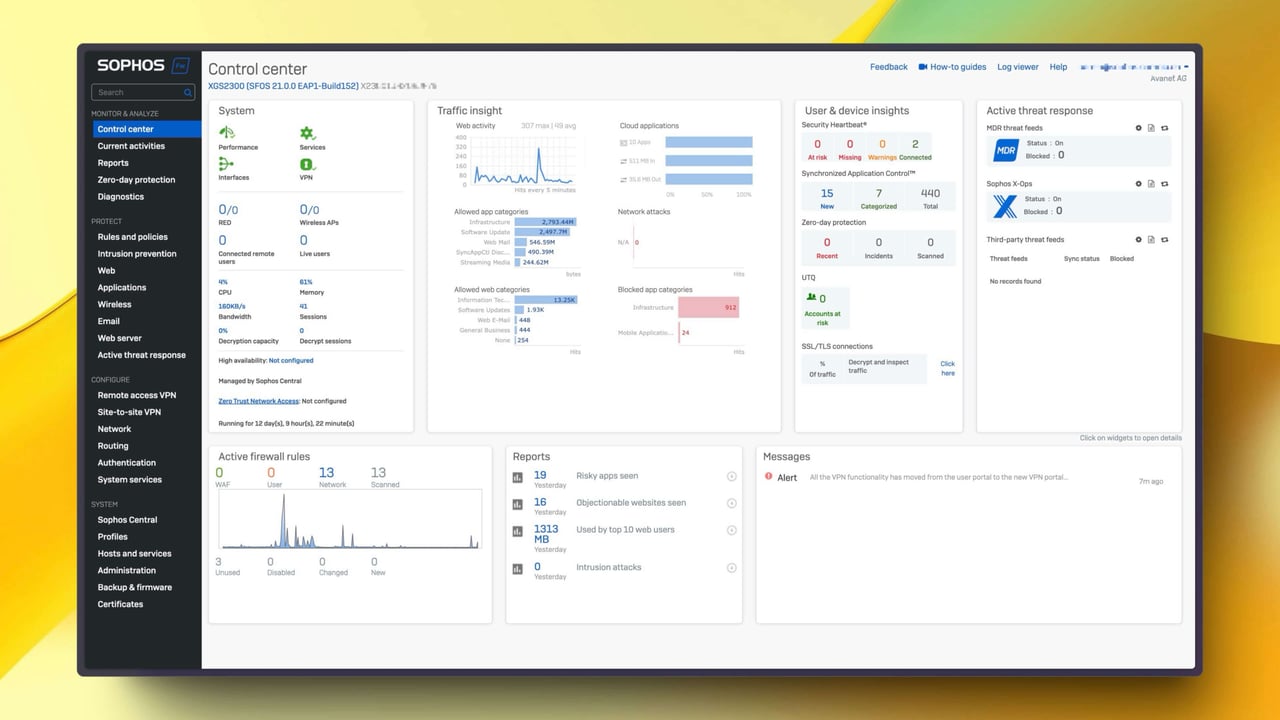Open Intrusion prevention menu
Viewport: 1280px width, 720px height.
tap(137, 254)
